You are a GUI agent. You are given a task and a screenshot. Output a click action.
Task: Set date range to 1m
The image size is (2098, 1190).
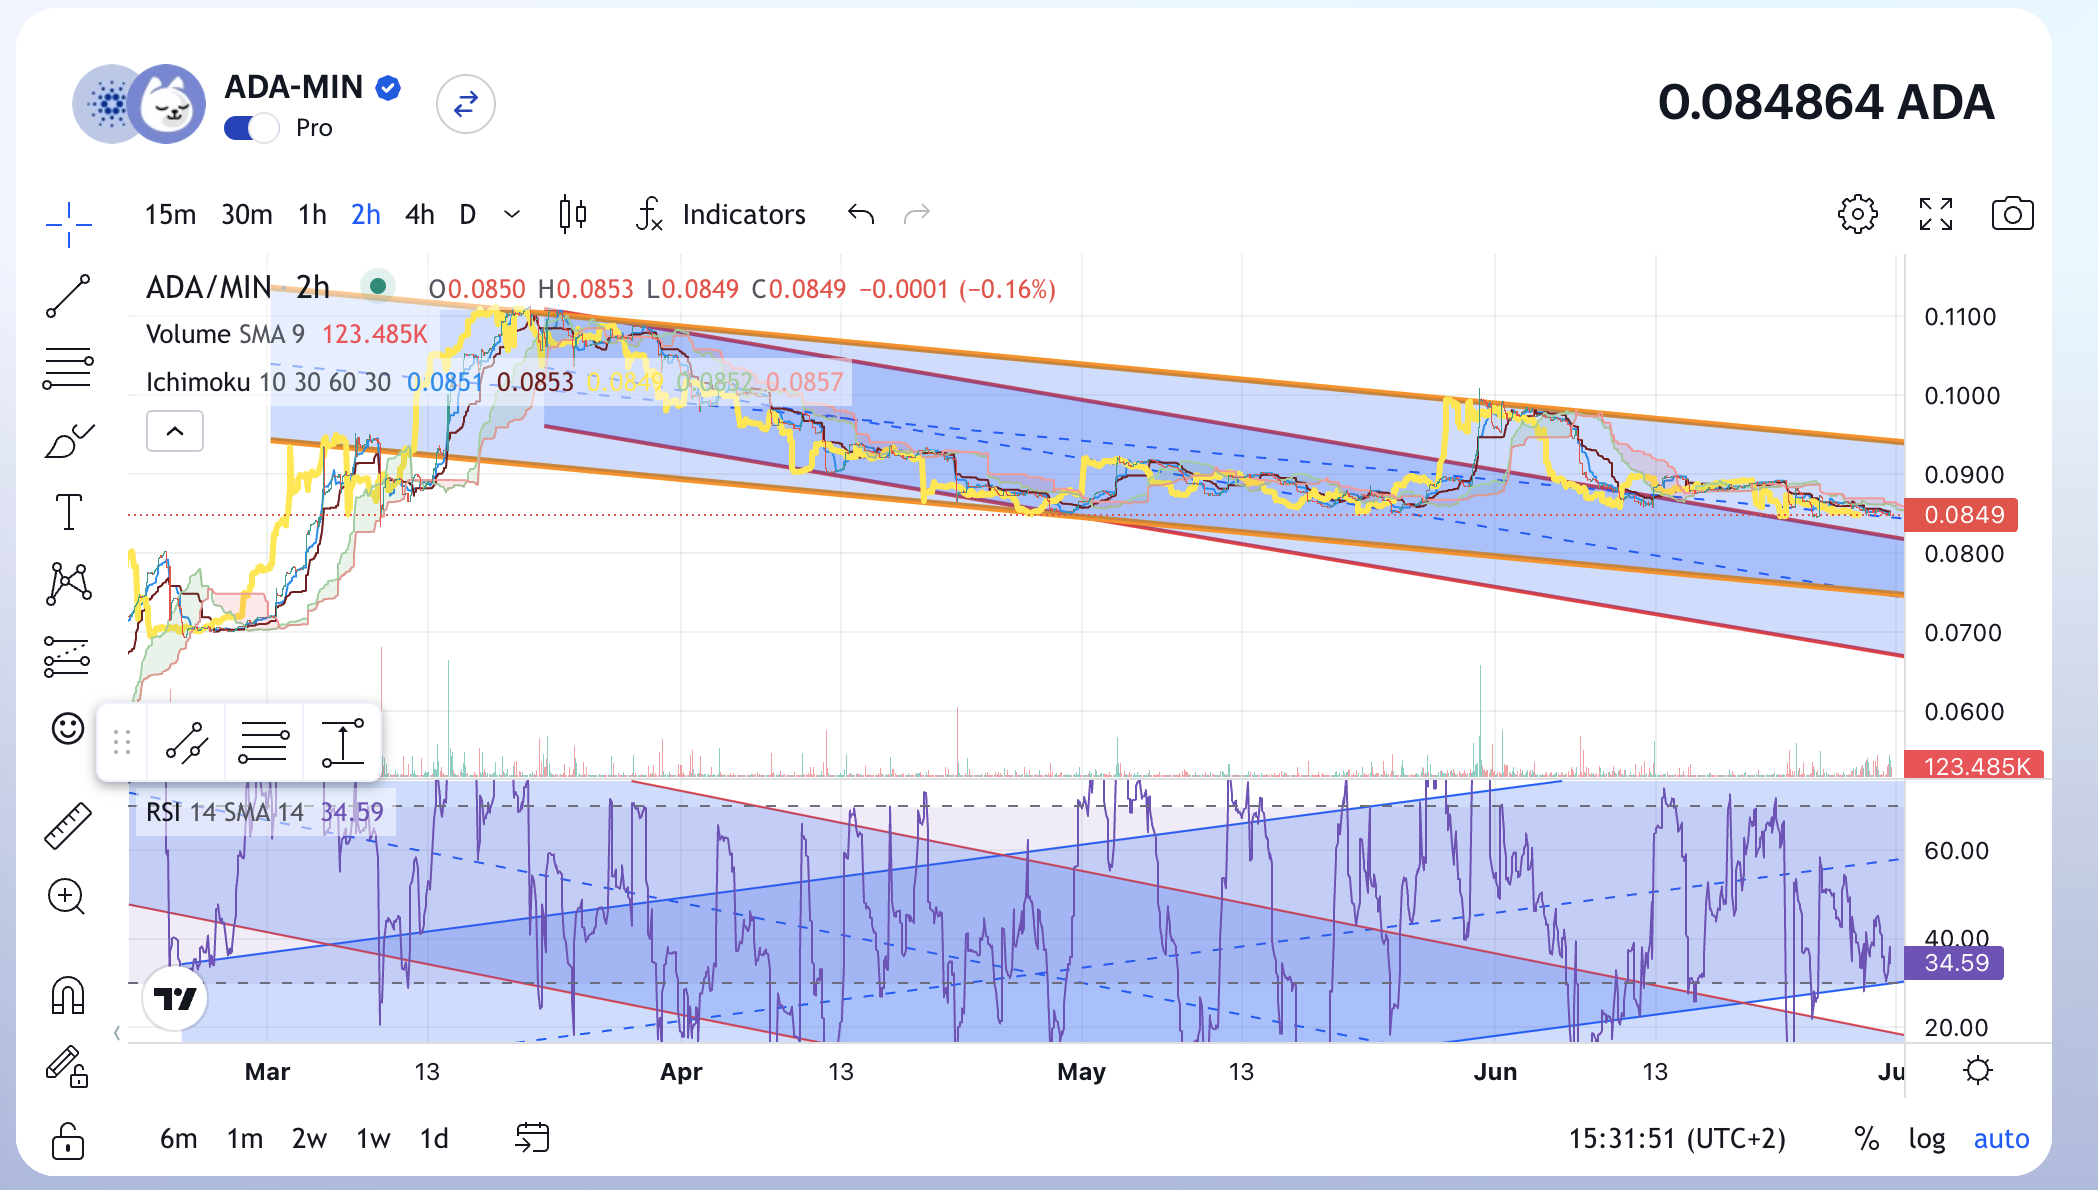(x=244, y=1139)
